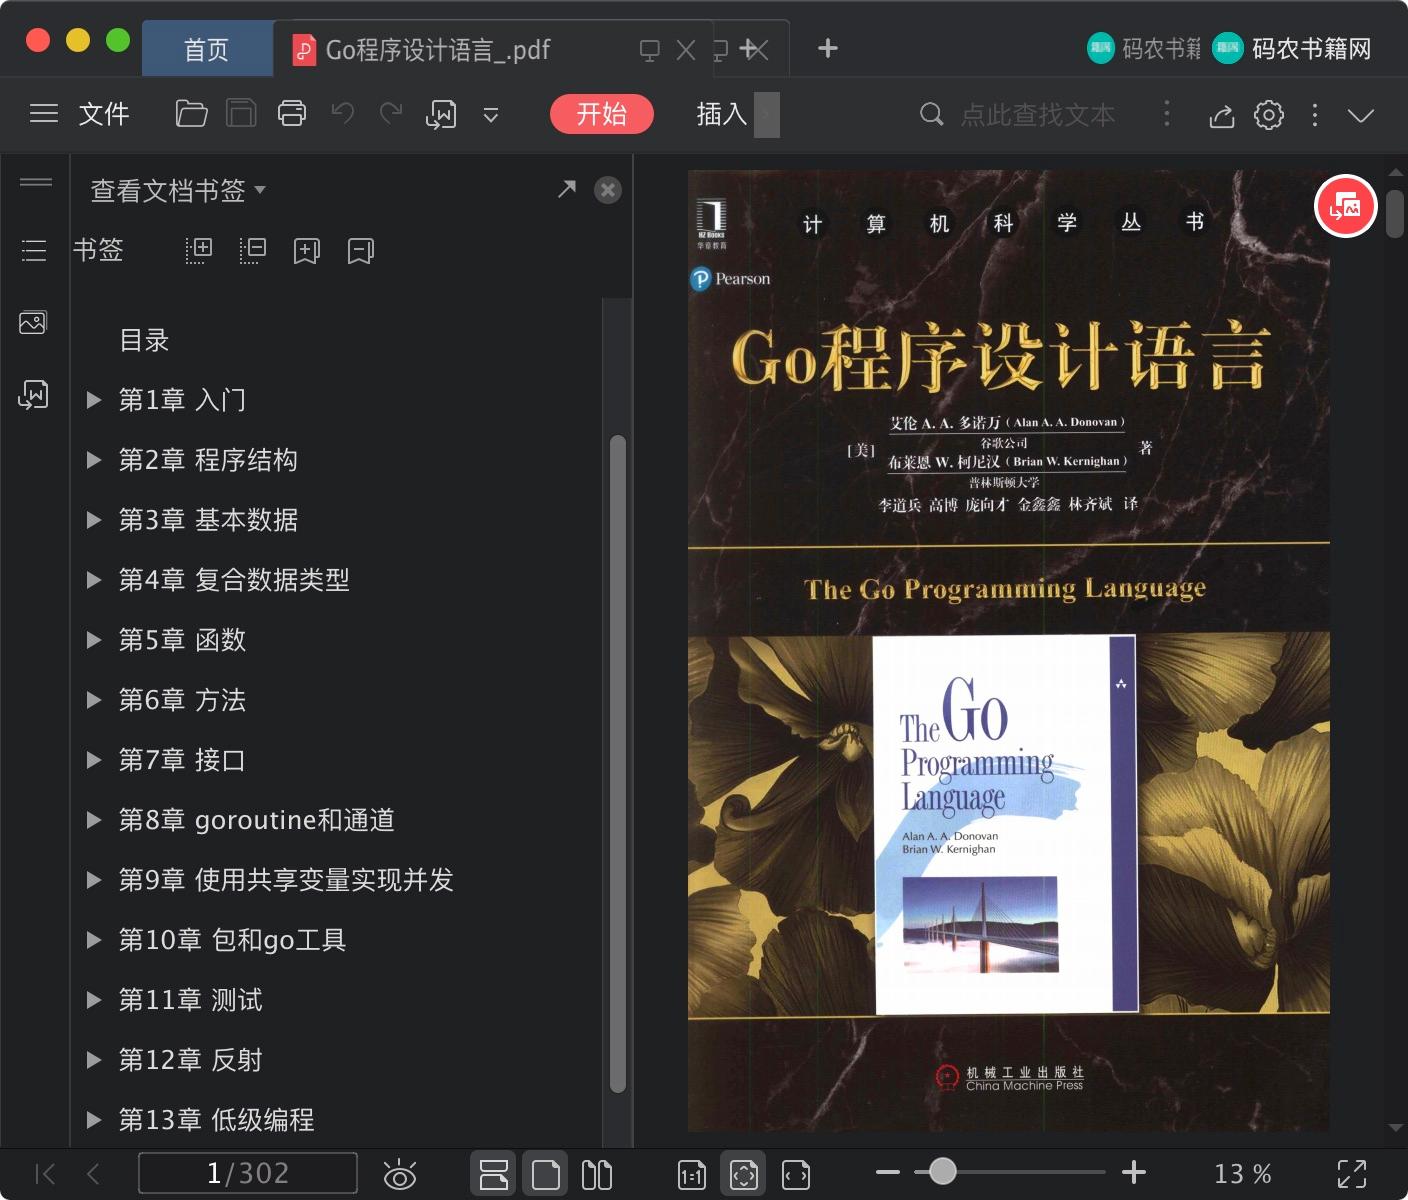
Task: Click the collapse all bookmarks icon
Action: point(253,250)
